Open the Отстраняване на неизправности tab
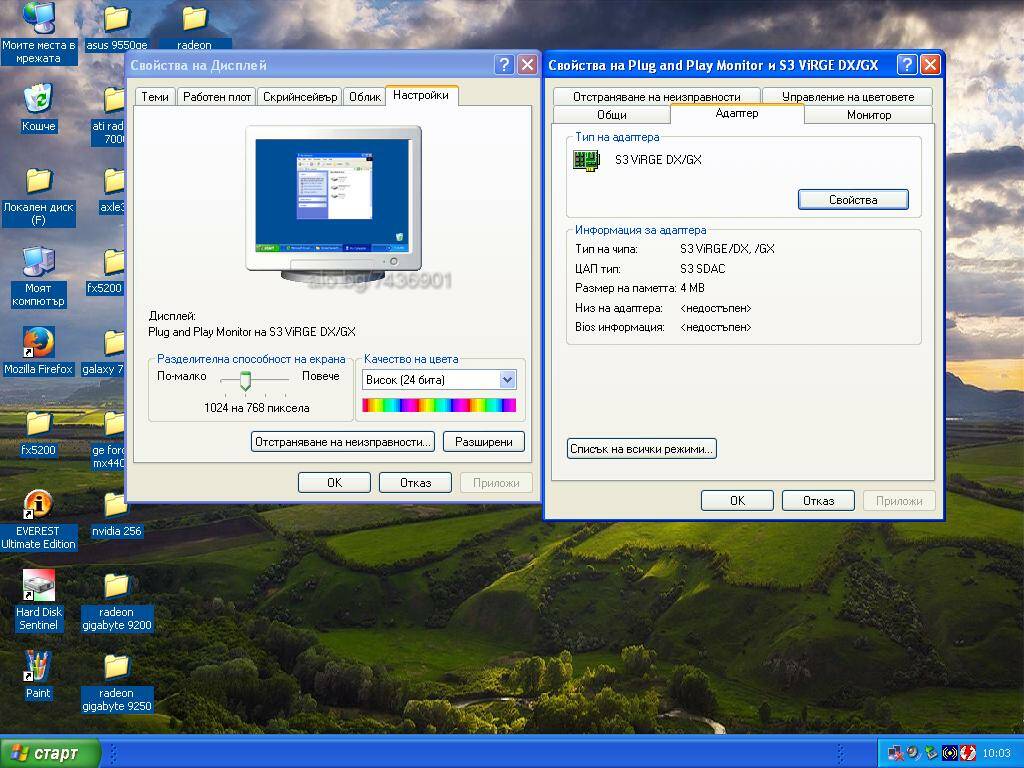Image resolution: width=1024 pixels, height=768 pixels. tap(656, 97)
